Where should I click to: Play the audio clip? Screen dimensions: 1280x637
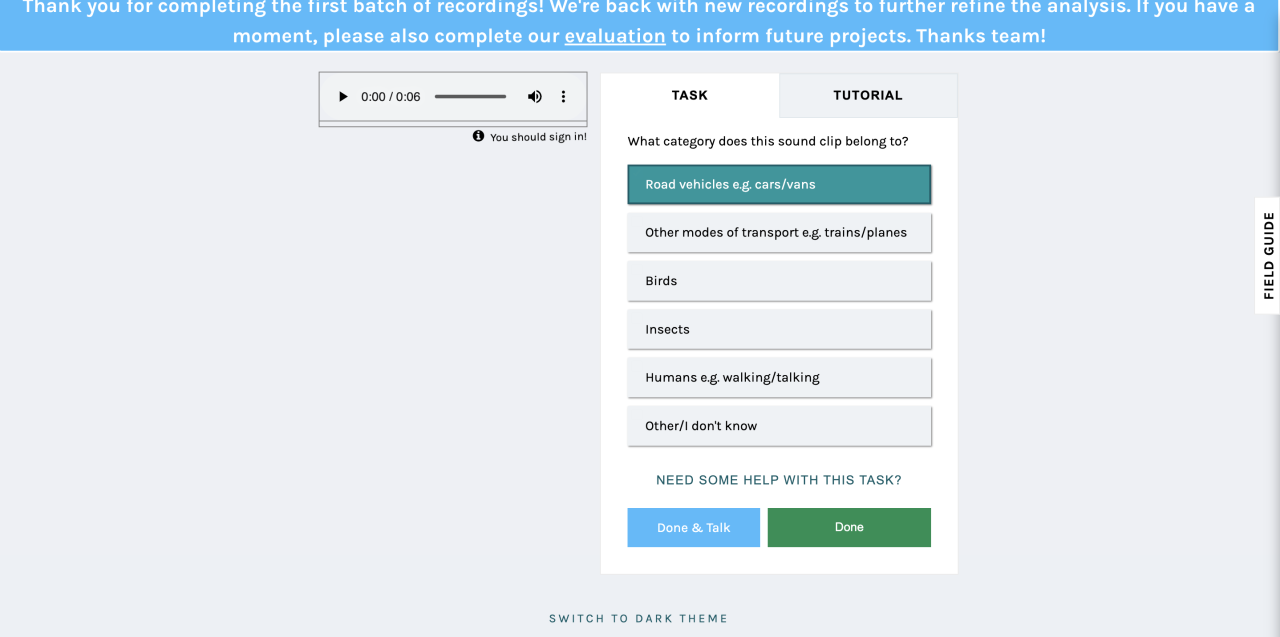(x=343, y=97)
